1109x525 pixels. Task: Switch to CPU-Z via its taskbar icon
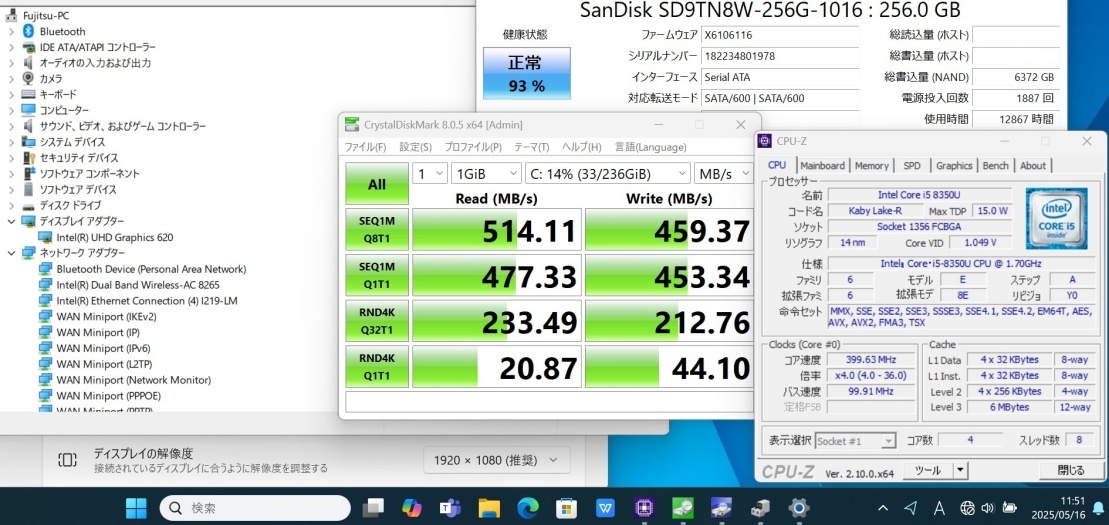point(644,507)
